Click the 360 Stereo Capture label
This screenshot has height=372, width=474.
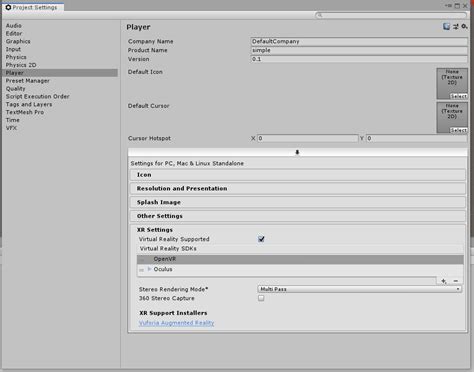pos(167,298)
